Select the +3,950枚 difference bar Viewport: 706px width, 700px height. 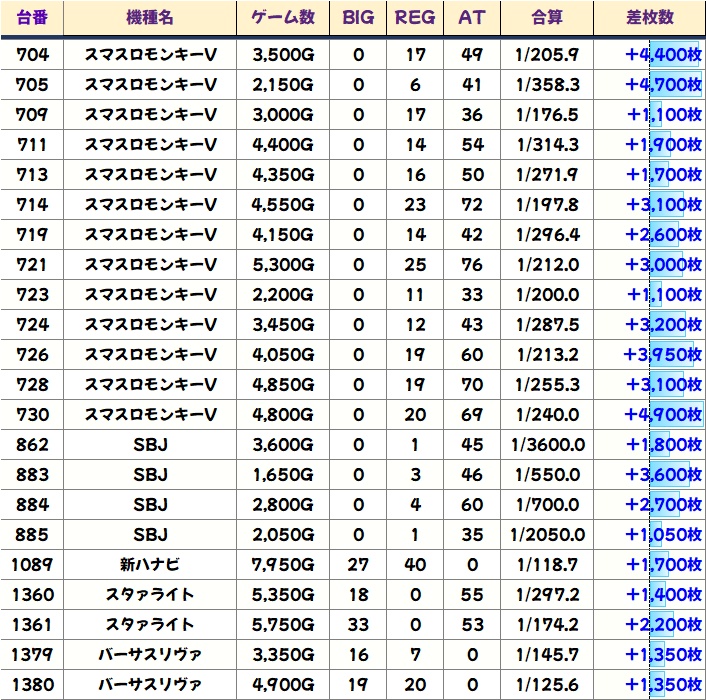(x=663, y=354)
